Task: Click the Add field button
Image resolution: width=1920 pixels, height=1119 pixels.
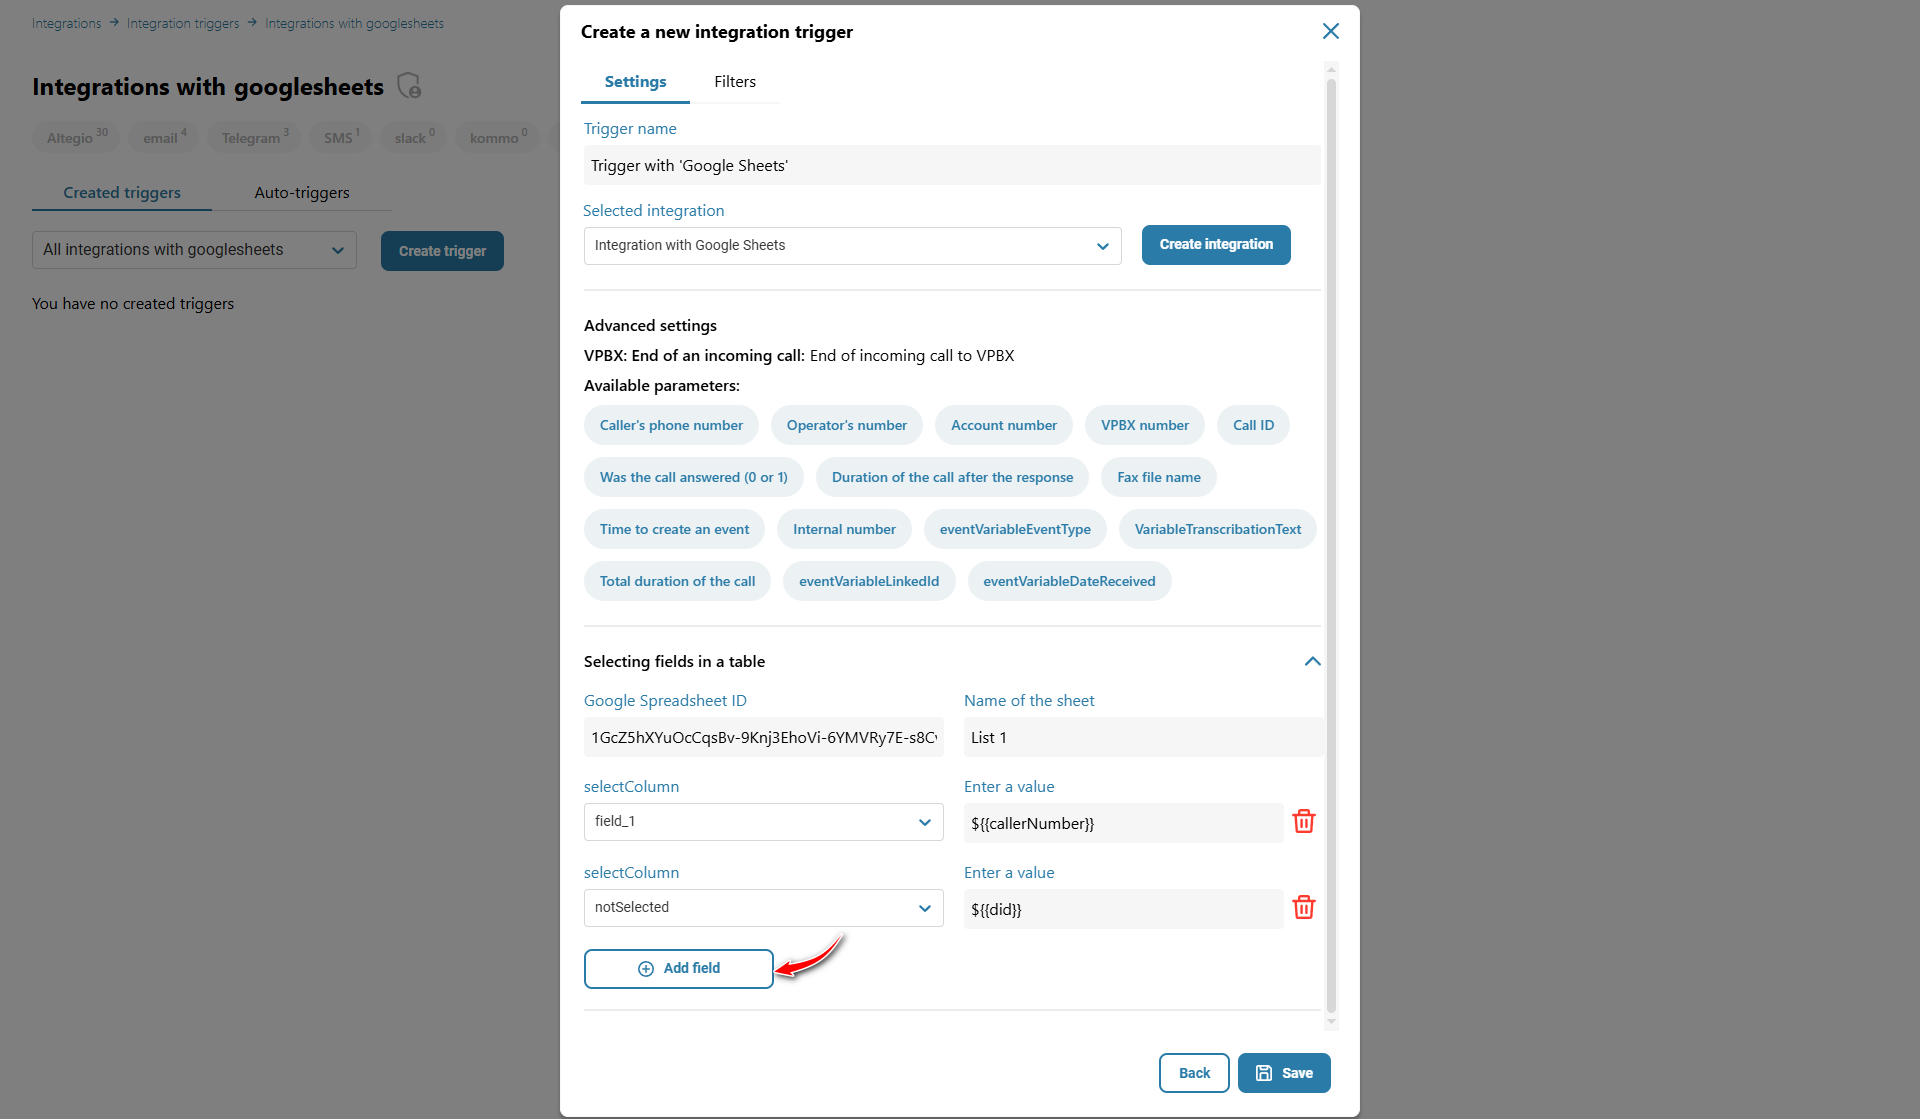Action: click(x=679, y=969)
